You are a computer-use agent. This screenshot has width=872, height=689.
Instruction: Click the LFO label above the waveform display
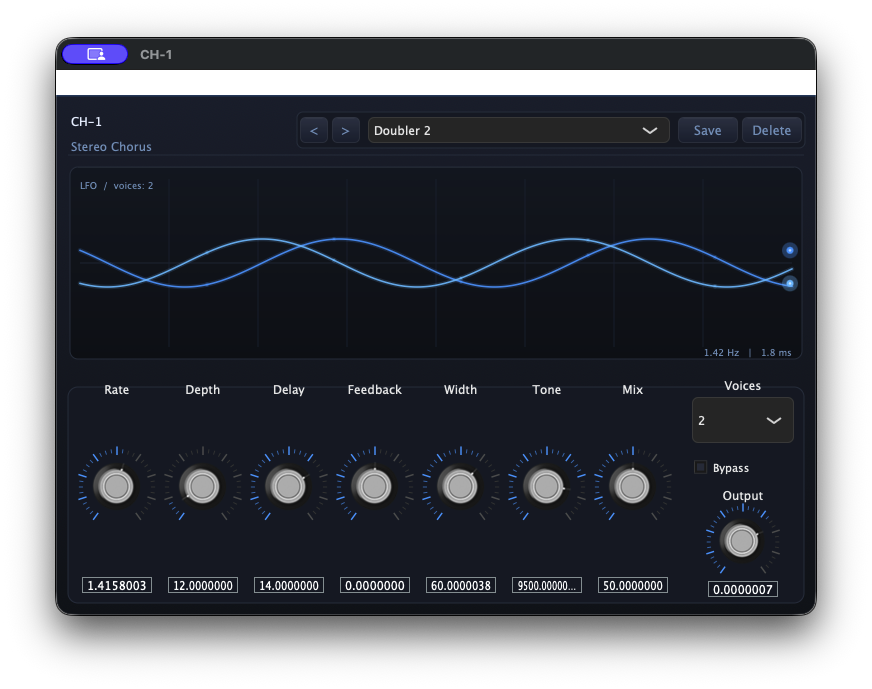click(x=88, y=185)
